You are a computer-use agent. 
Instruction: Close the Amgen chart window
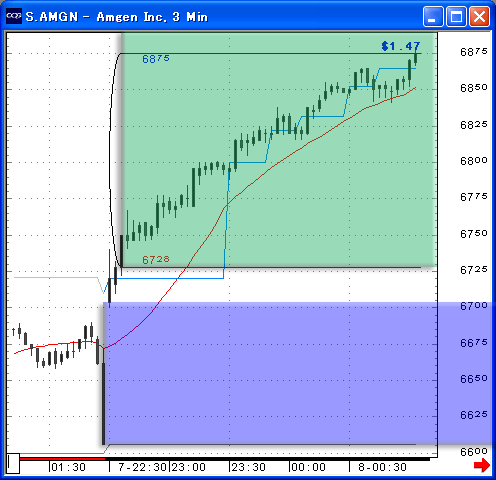[479, 16]
